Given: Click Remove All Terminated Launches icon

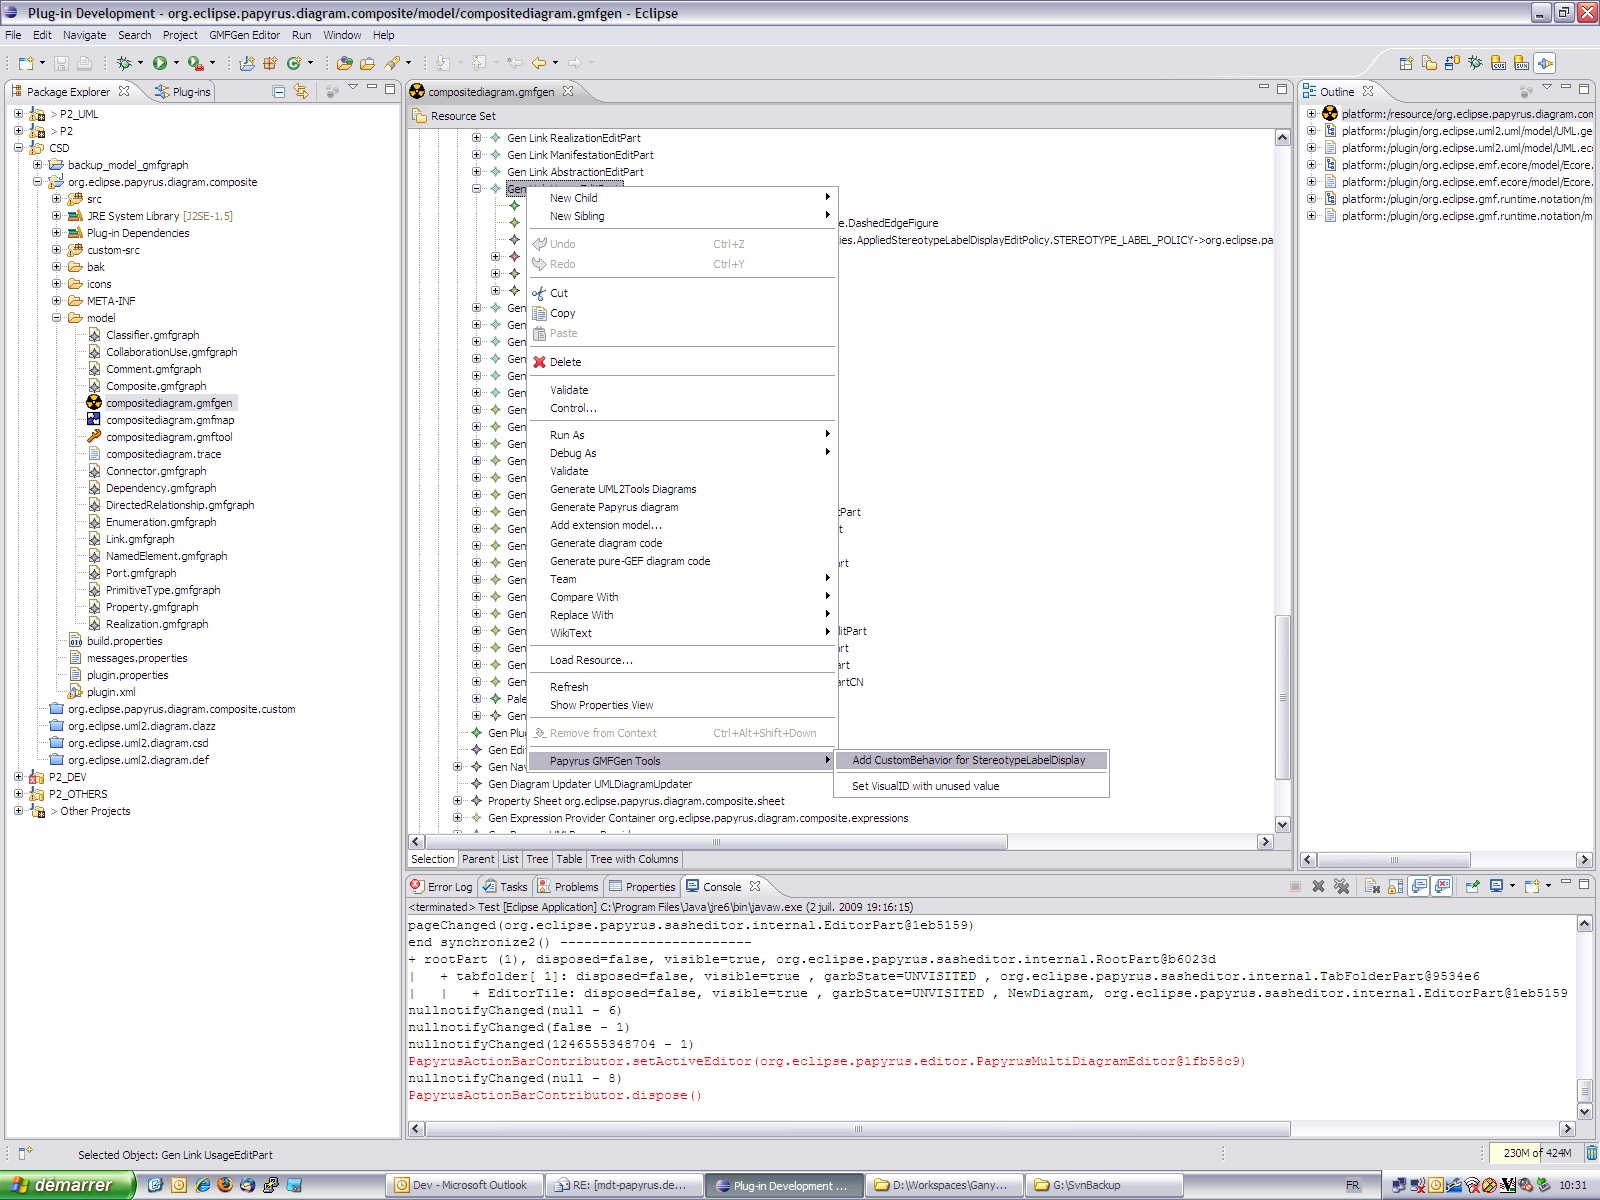Looking at the screenshot, I should (1341, 886).
